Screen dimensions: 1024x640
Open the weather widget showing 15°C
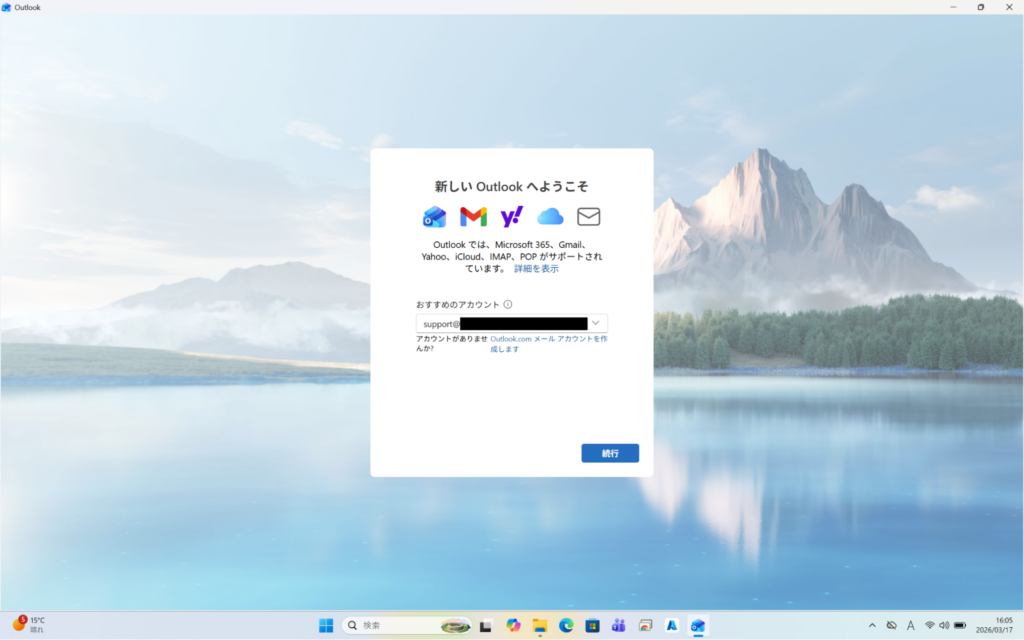(x=30, y=625)
